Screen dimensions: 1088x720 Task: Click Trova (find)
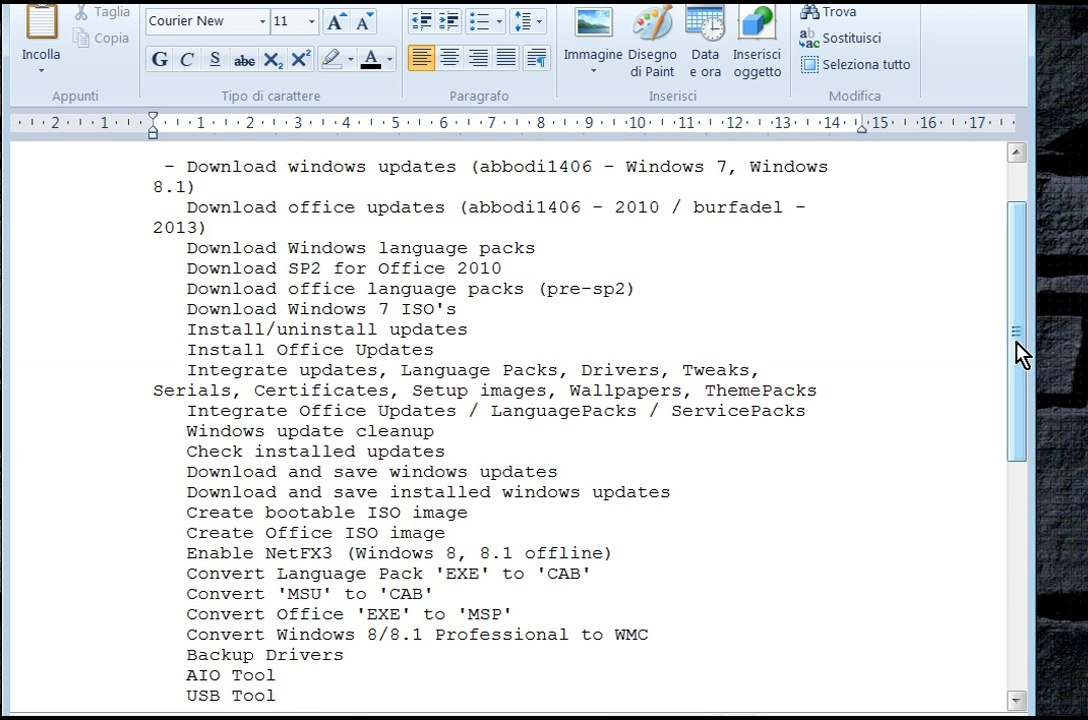828,11
